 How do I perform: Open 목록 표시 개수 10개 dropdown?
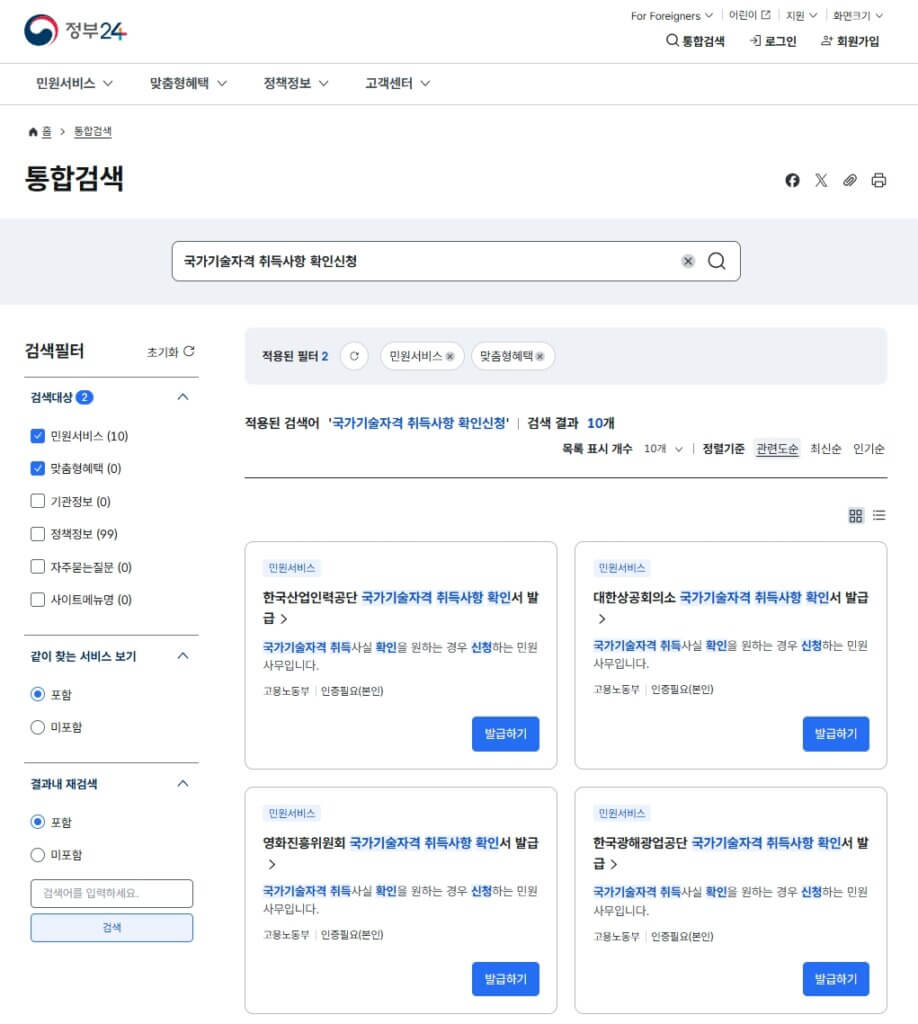(x=663, y=449)
